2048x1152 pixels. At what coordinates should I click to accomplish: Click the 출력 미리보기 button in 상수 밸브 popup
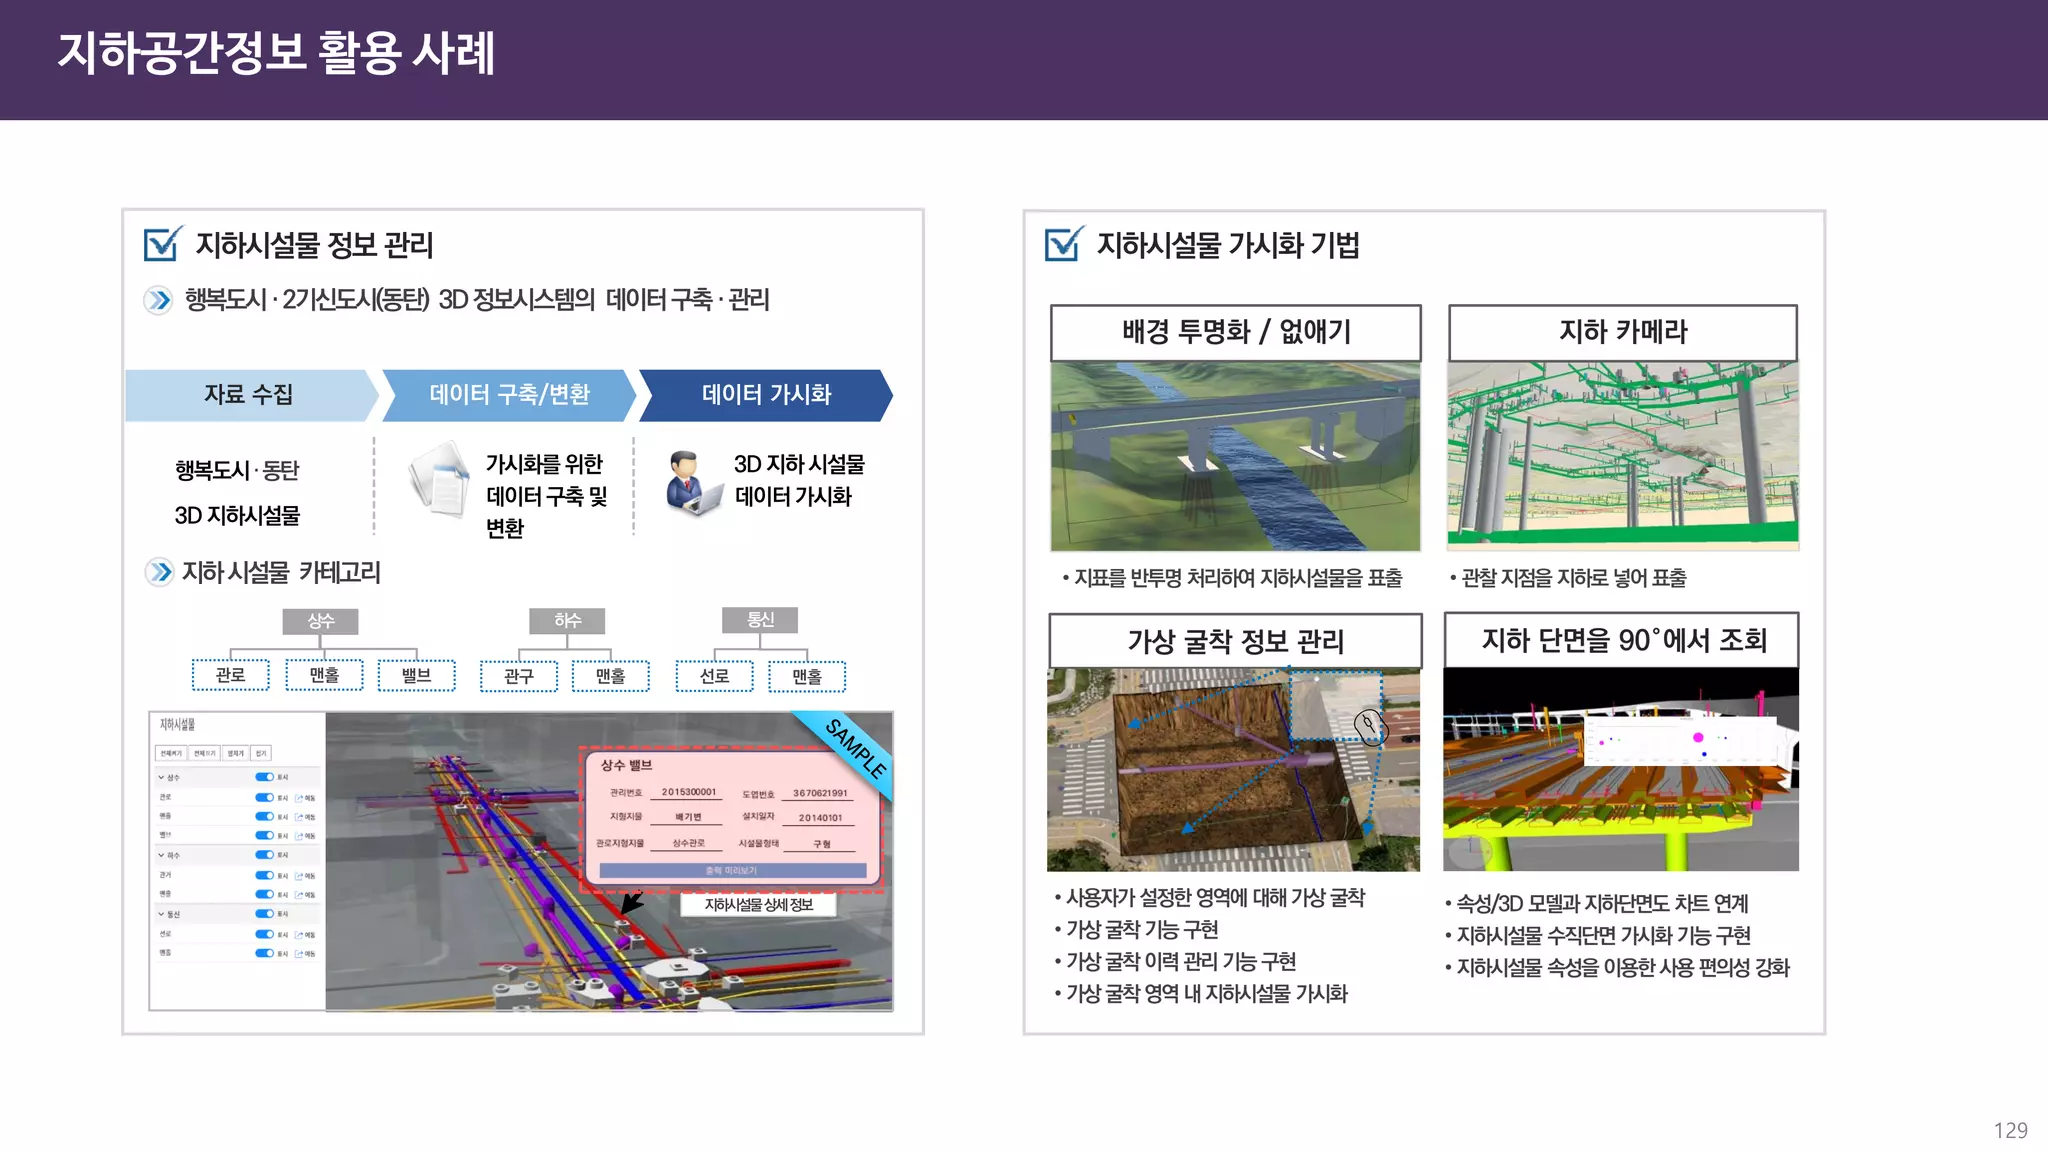[x=732, y=871]
